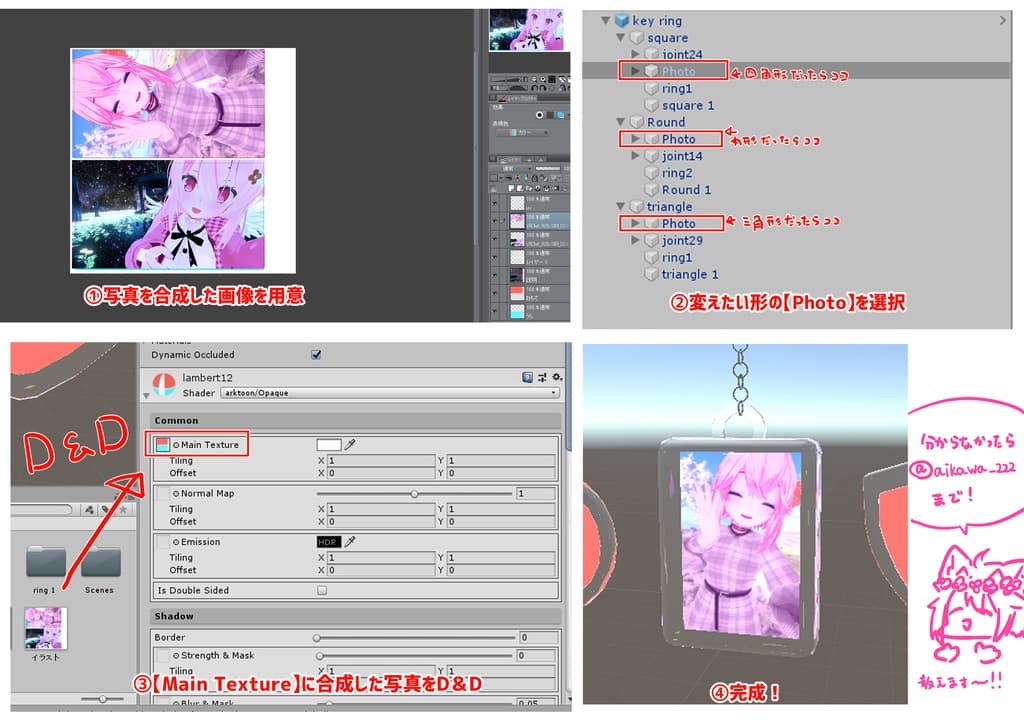Viewport: 1024px width, 724px height.
Task: Click the lambert12 material sphere preview icon
Action: [165, 381]
